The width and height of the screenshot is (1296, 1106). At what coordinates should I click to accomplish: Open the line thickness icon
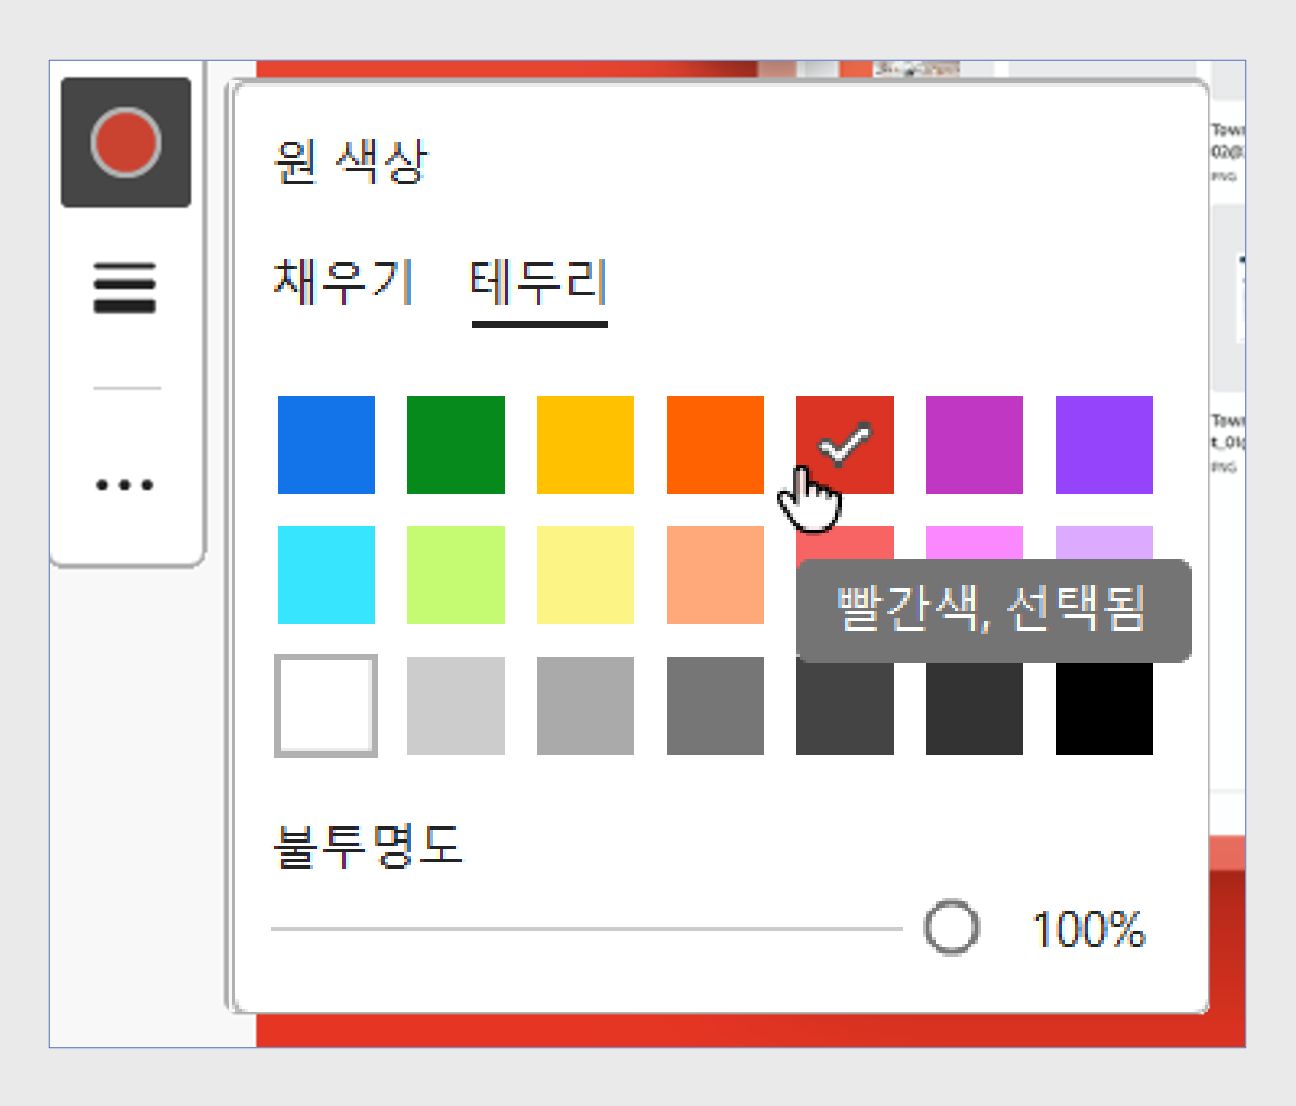click(127, 285)
